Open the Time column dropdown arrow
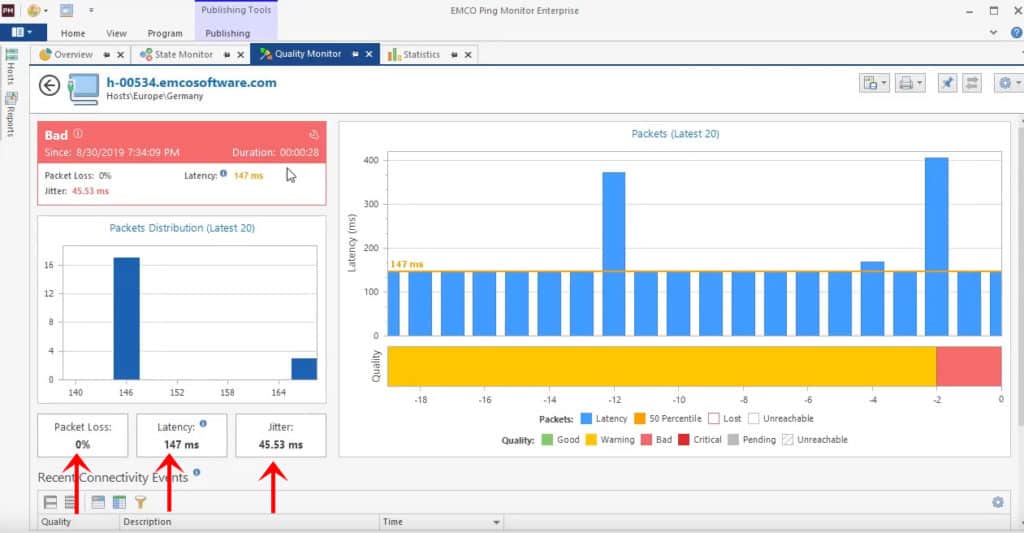 click(x=496, y=523)
